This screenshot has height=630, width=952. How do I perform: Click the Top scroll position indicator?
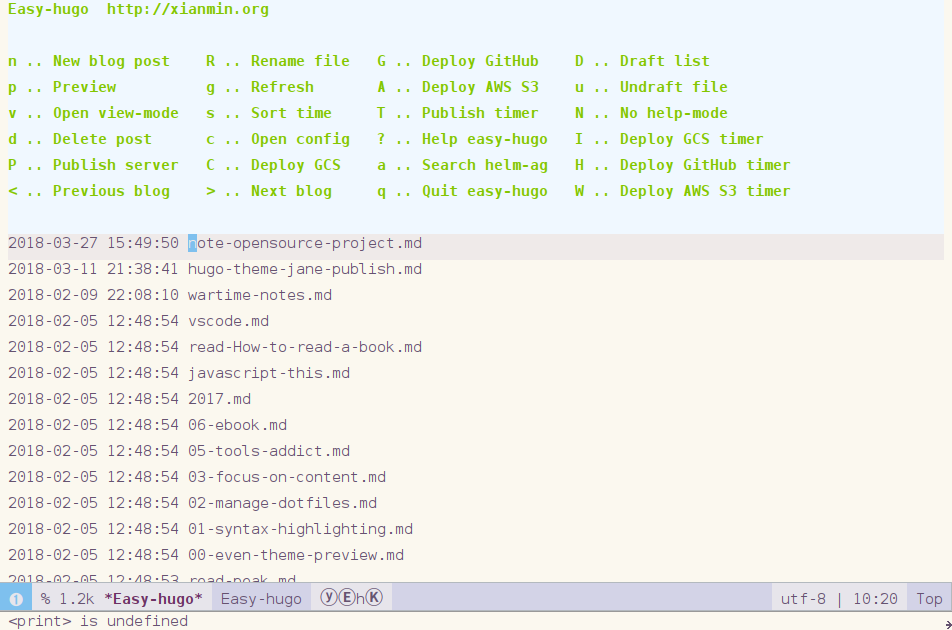tap(929, 599)
